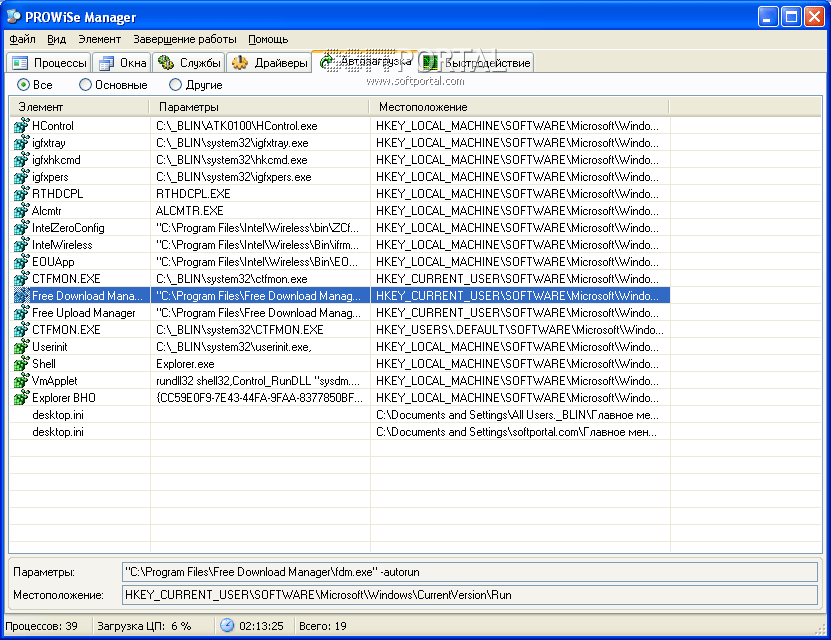Select the Shell row name
The height and width of the screenshot is (640, 831).
[x=44, y=363]
